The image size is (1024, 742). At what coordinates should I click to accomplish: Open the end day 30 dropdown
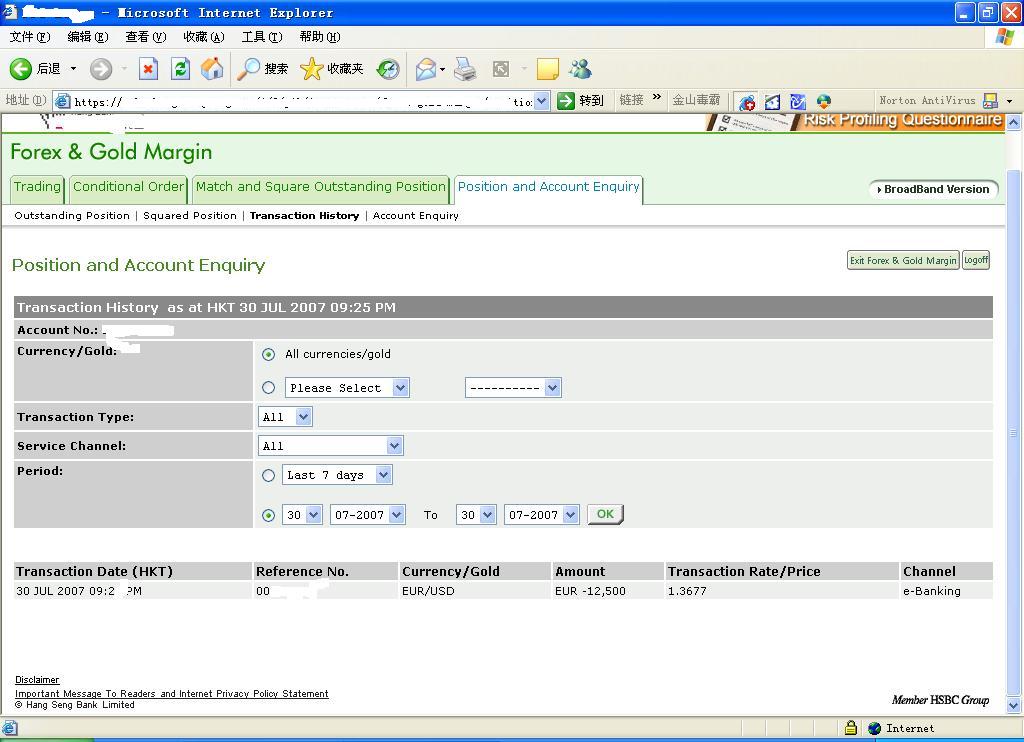(476, 515)
